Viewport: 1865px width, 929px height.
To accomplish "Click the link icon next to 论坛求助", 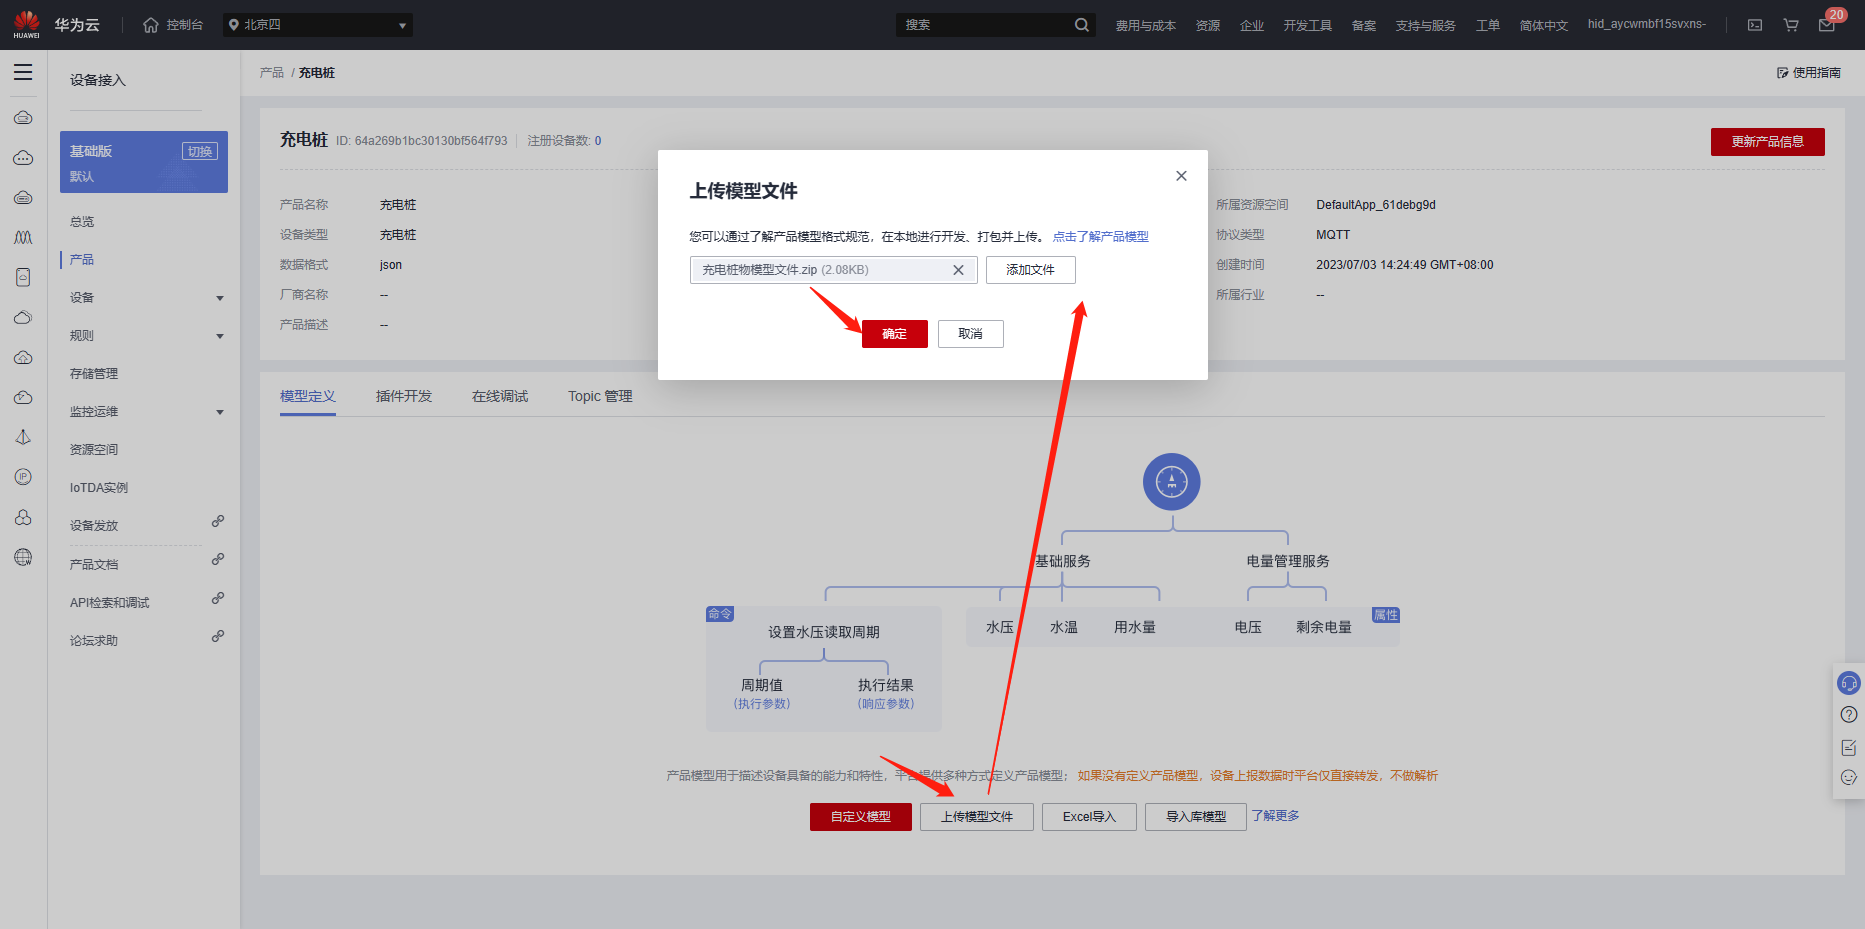I will 218,636.
